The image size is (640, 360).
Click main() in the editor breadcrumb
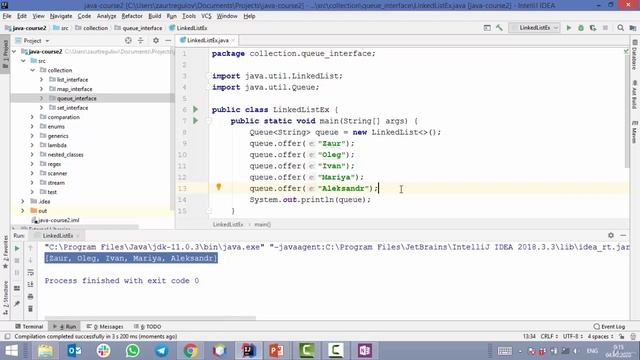click(x=262, y=224)
